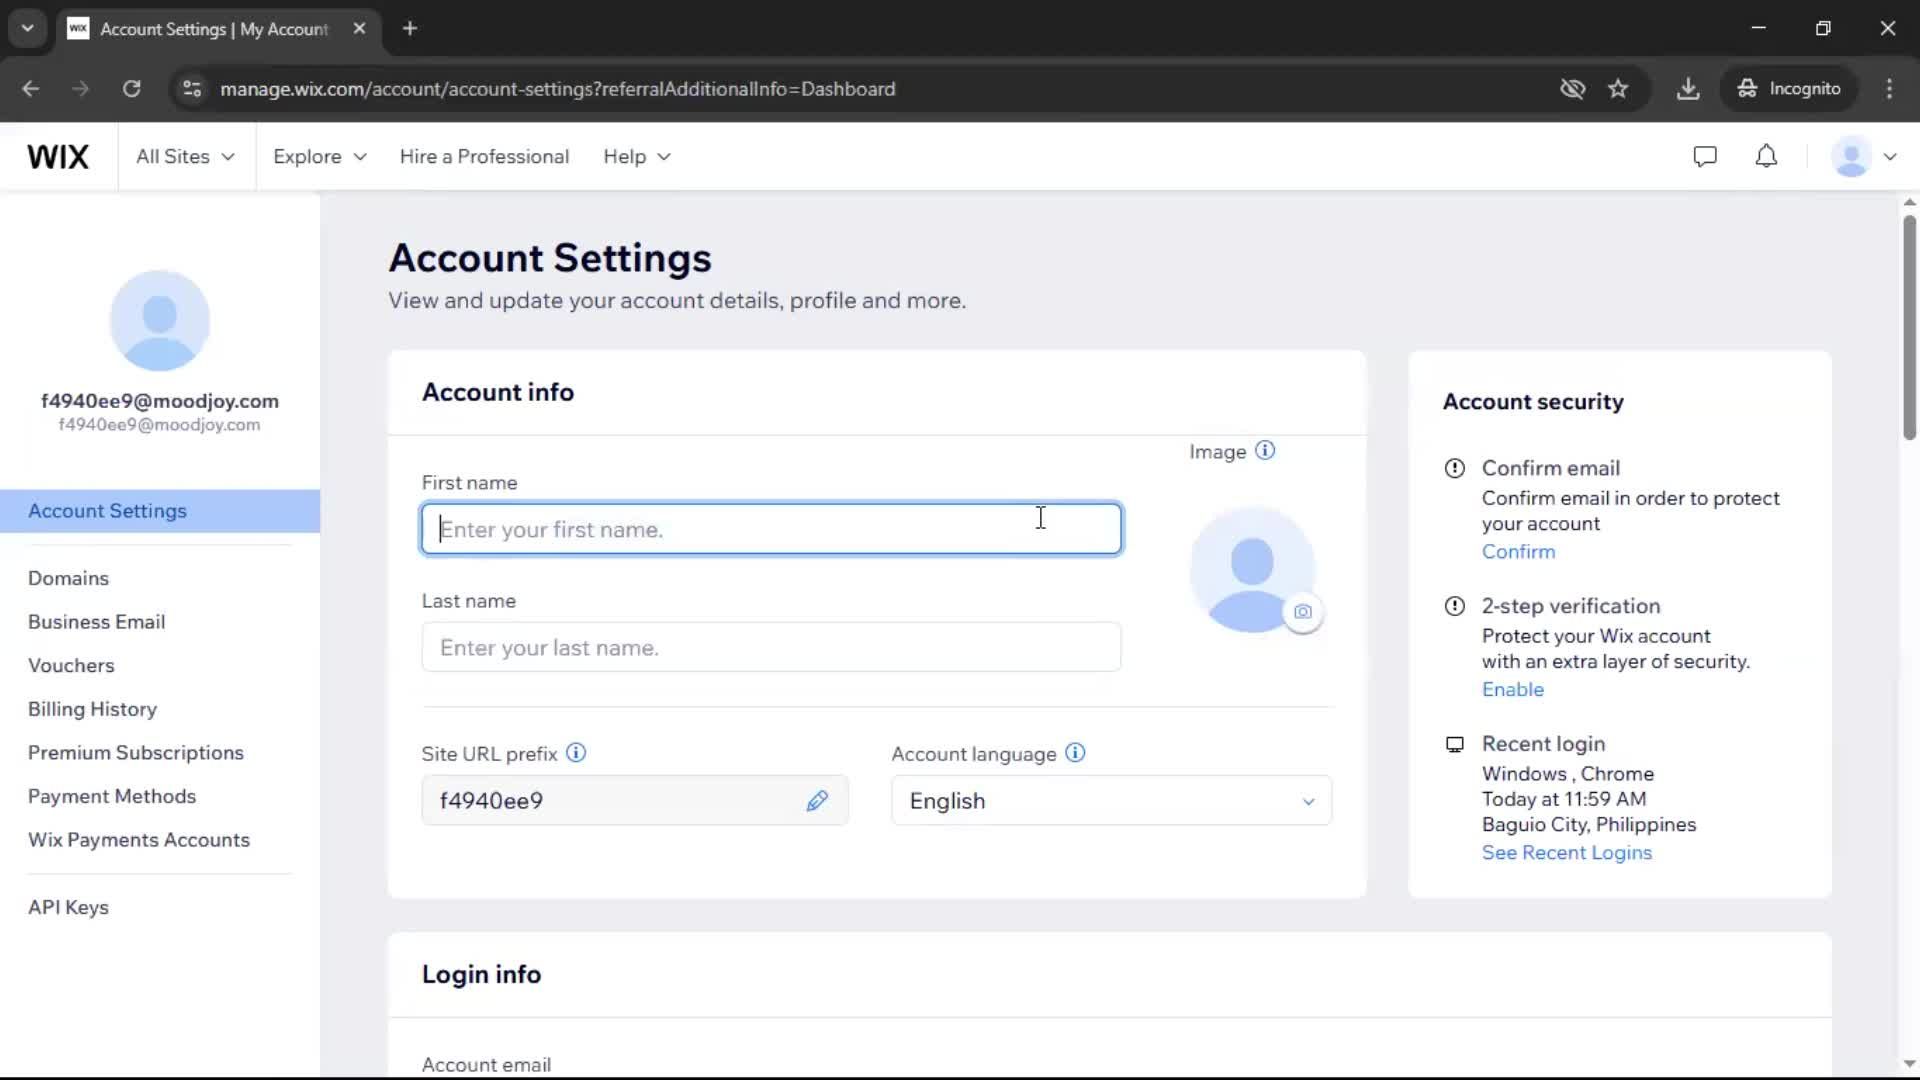Click the Site URL prefix field
The width and height of the screenshot is (1920, 1080).
635,801
